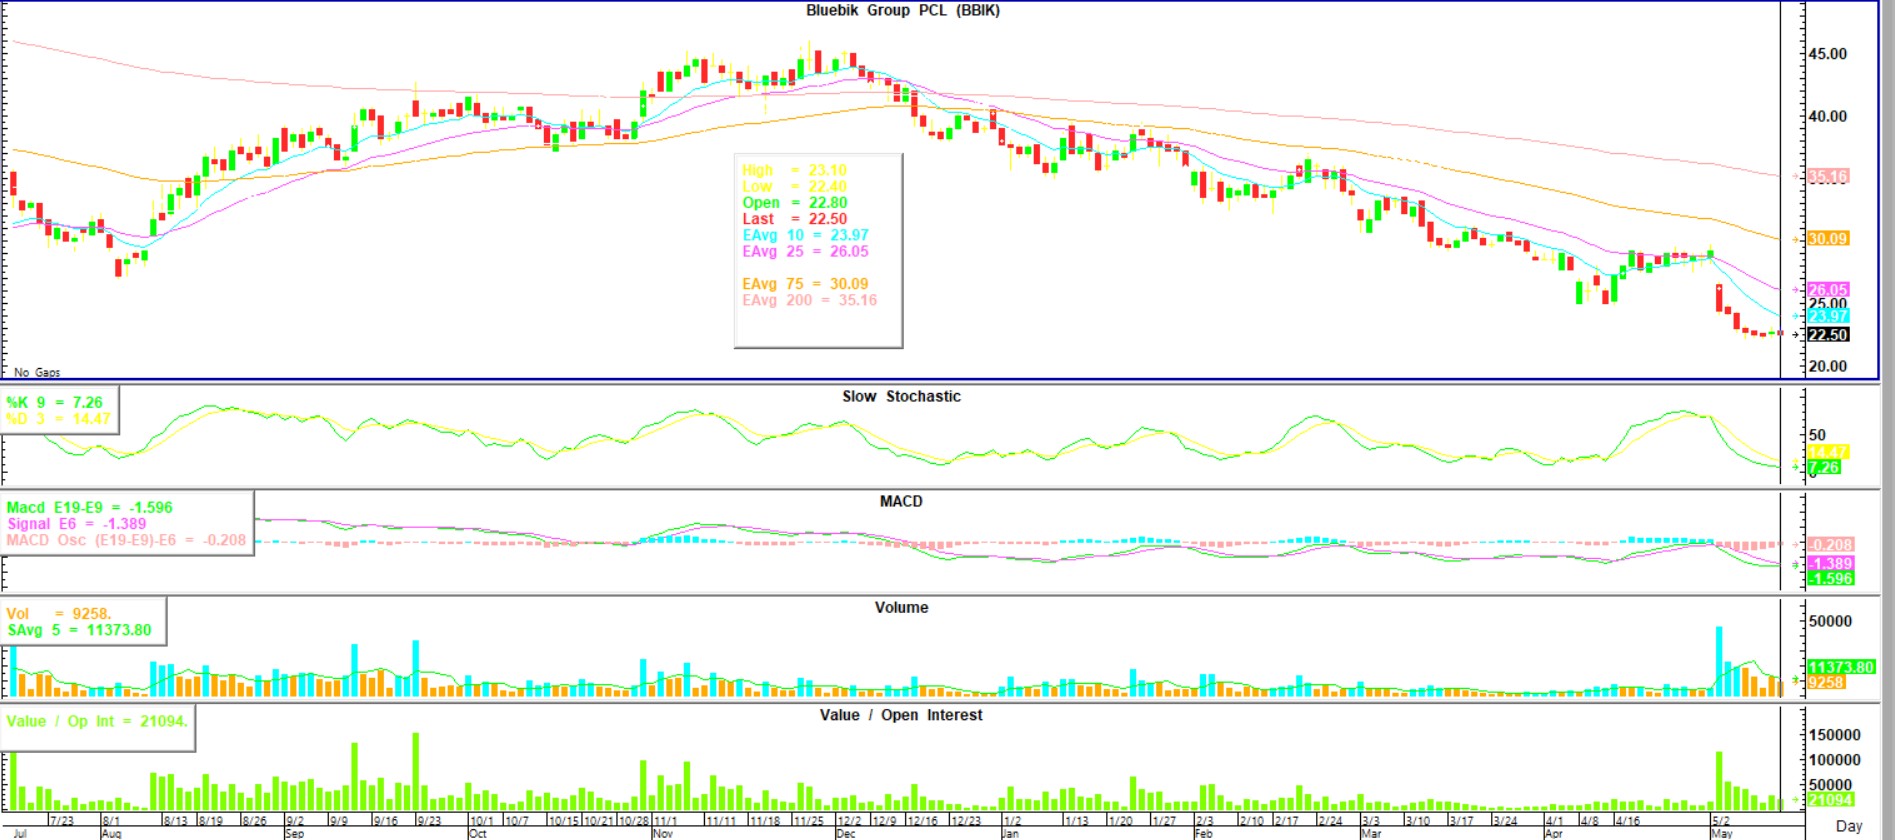Click the 11/25 date tick label
Image resolution: width=1895 pixels, height=840 pixels.
[x=808, y=821]
